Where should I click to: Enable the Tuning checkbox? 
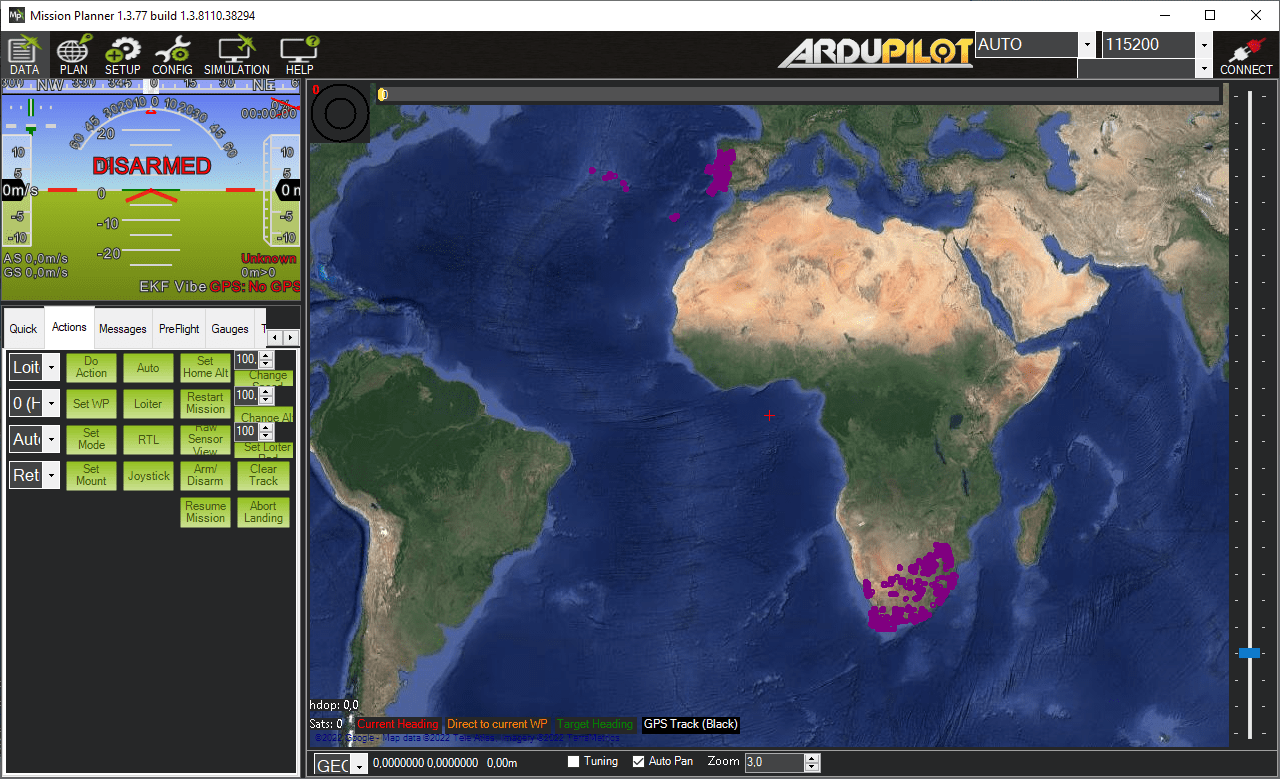click(x=574, y=762)
